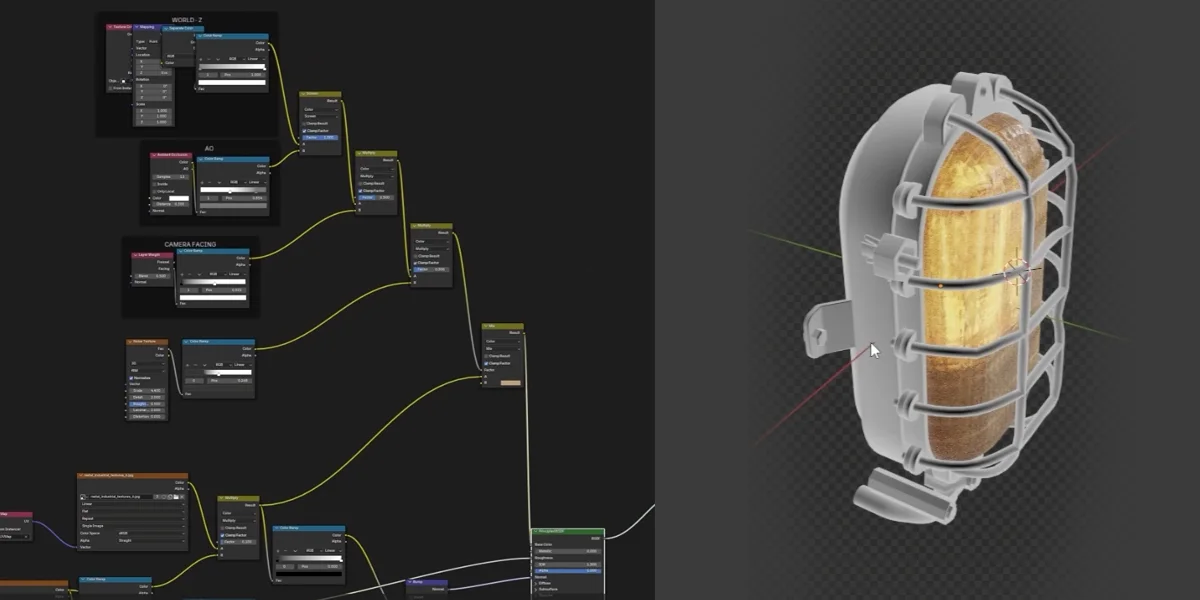This screenshot has width=1200, height=600.
Task: Toggle Only Local on the Ambient Occlusion node
Action: click(x=154, y=191)
